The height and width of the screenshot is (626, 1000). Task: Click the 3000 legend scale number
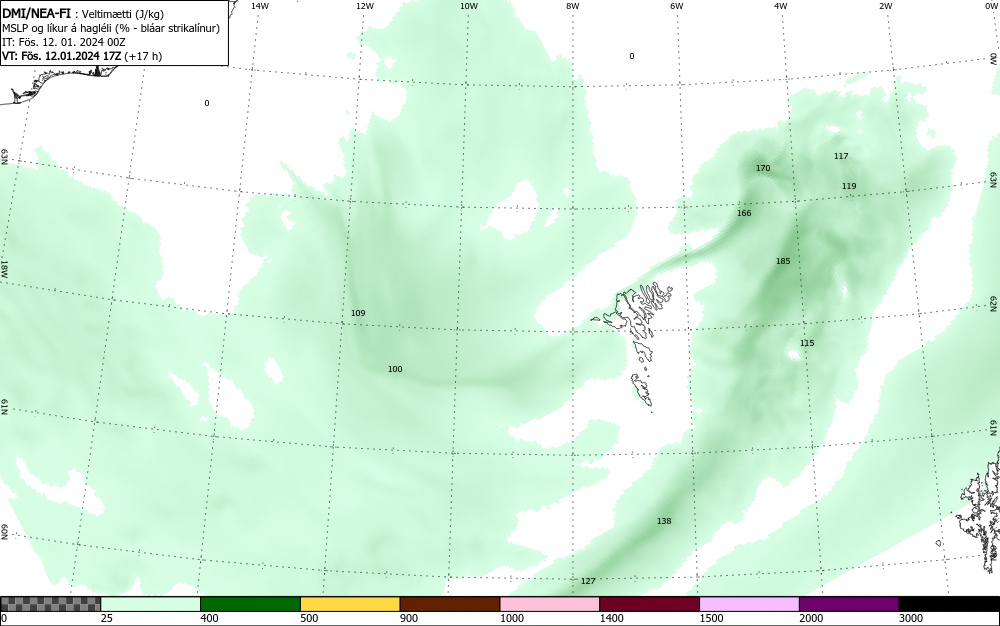911,618
